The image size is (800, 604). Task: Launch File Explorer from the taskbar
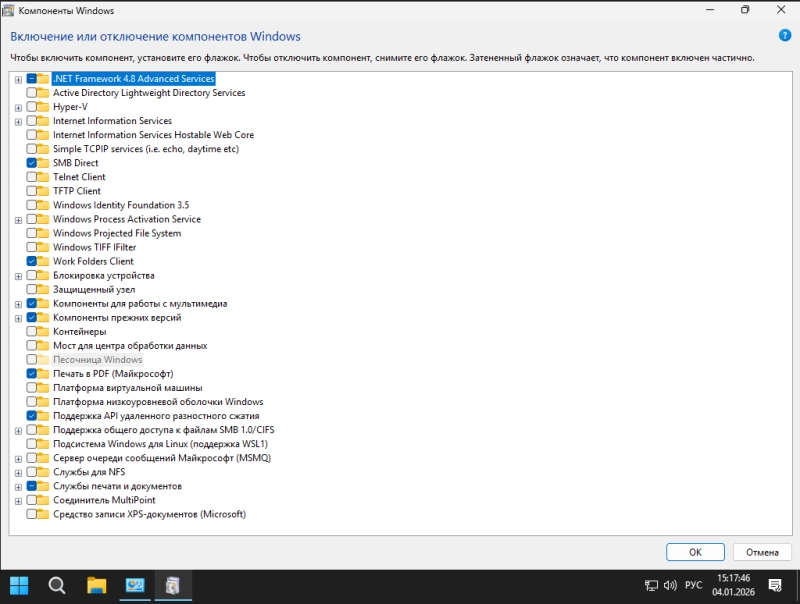(96, 585)
